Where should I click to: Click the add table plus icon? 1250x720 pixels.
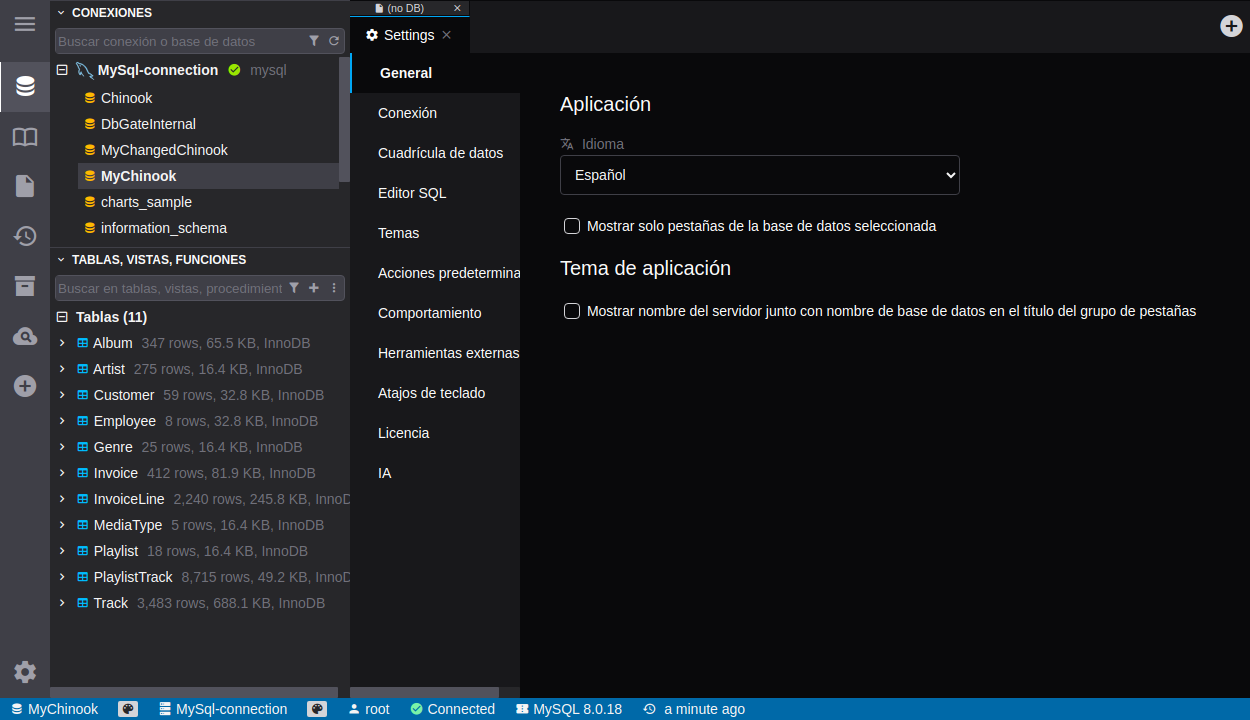pos(313,288)
